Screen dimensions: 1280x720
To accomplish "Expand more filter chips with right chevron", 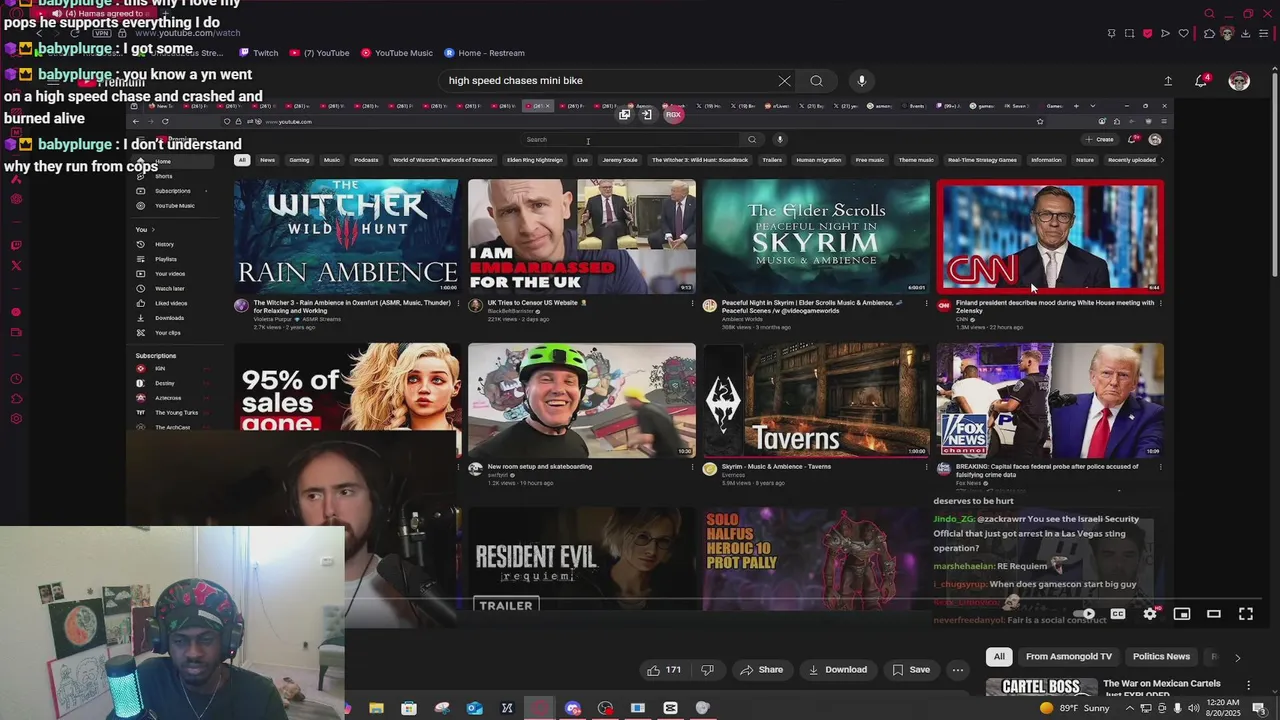I will pos(1237,657).
